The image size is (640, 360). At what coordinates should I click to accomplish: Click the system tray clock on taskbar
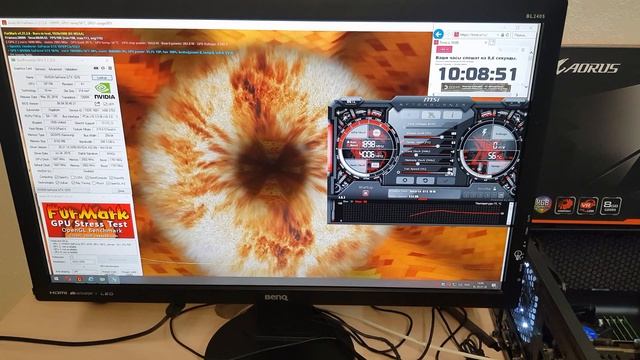(481, 284)
